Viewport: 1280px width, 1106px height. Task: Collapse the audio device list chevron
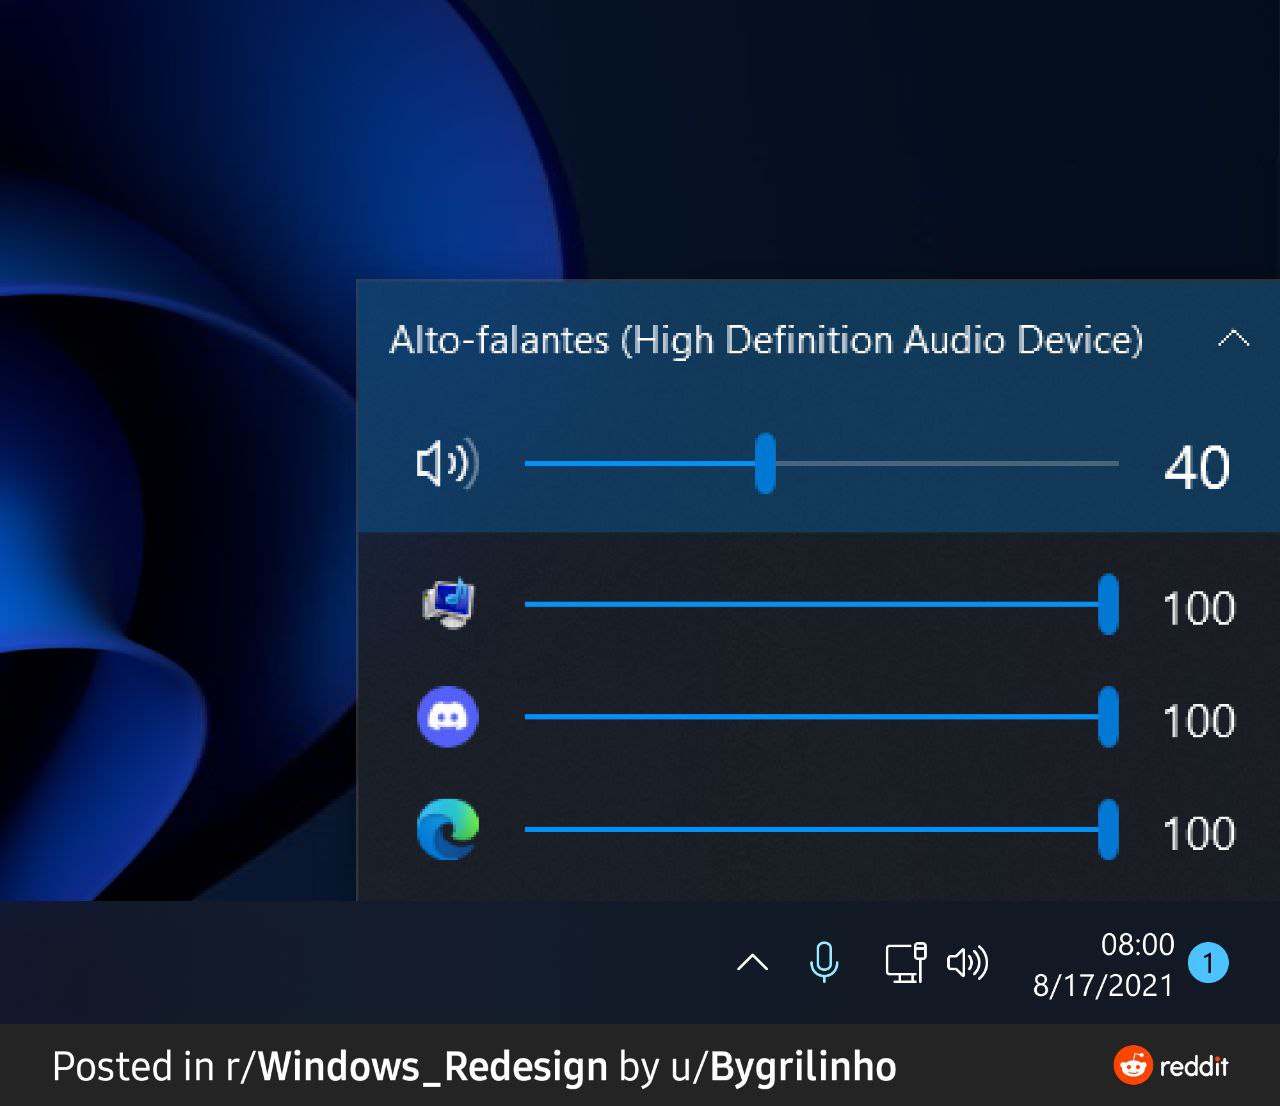(1233, 339)
